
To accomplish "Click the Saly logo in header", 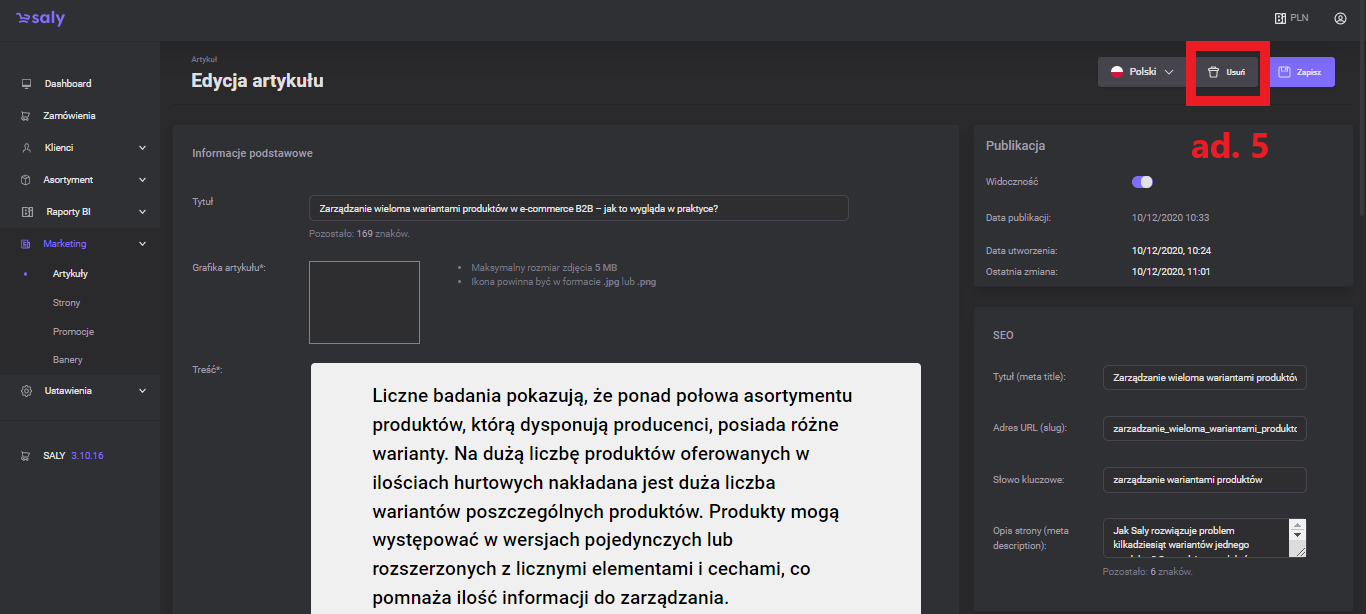I will pos(40,18).
